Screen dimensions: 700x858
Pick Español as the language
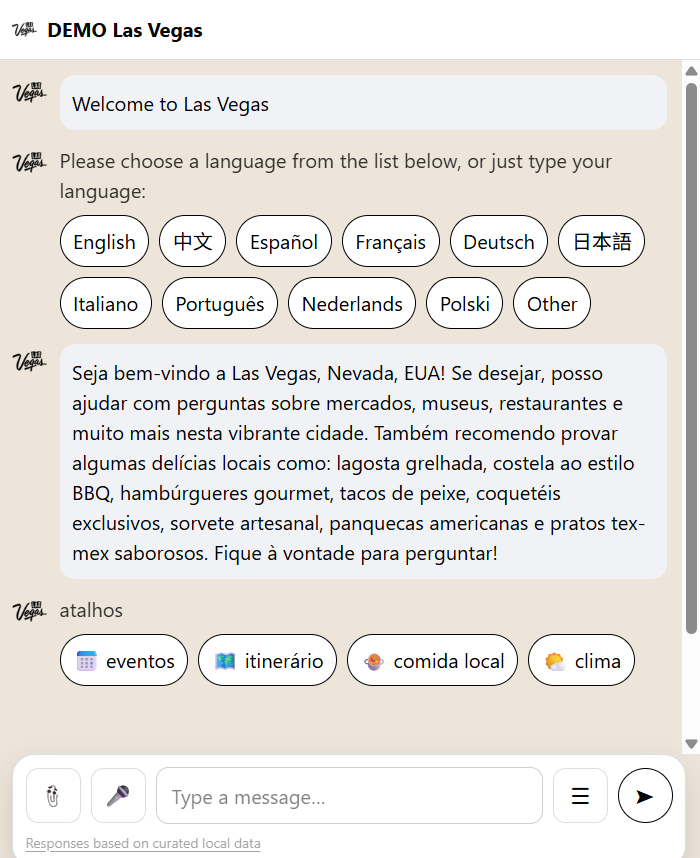[284, 242]
